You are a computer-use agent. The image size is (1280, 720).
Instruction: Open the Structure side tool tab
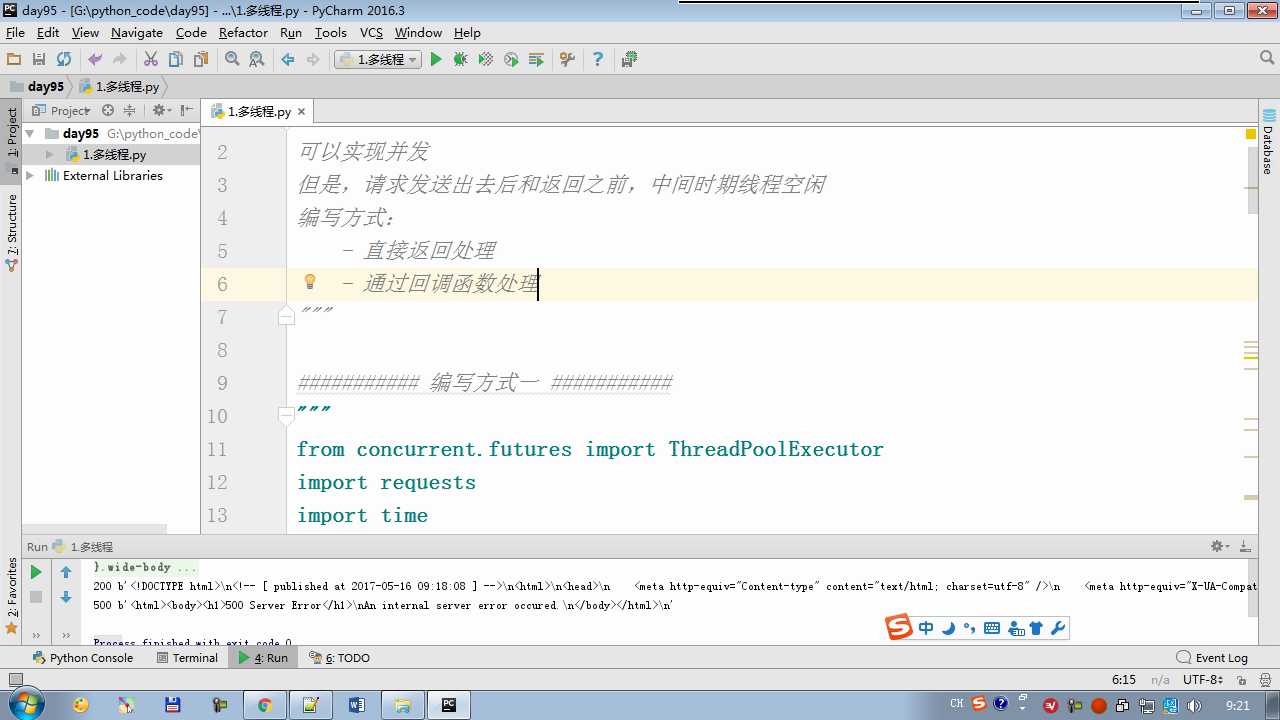click(12, 232)
